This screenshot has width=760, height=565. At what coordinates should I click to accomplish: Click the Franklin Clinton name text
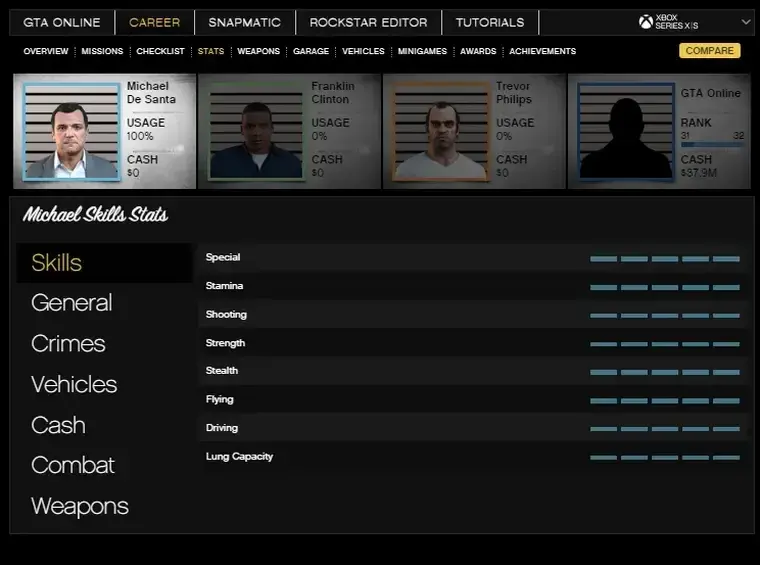[332, 93]
